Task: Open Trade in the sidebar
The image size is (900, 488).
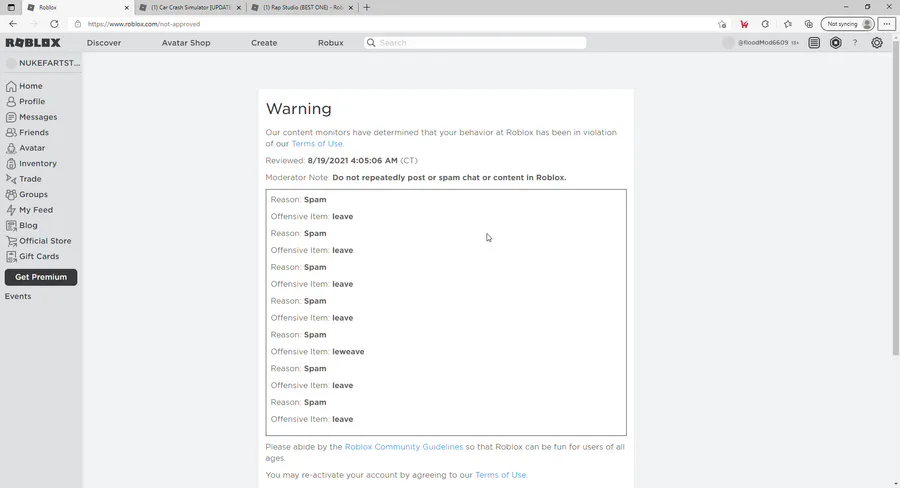Action: [x=24, y=179]
